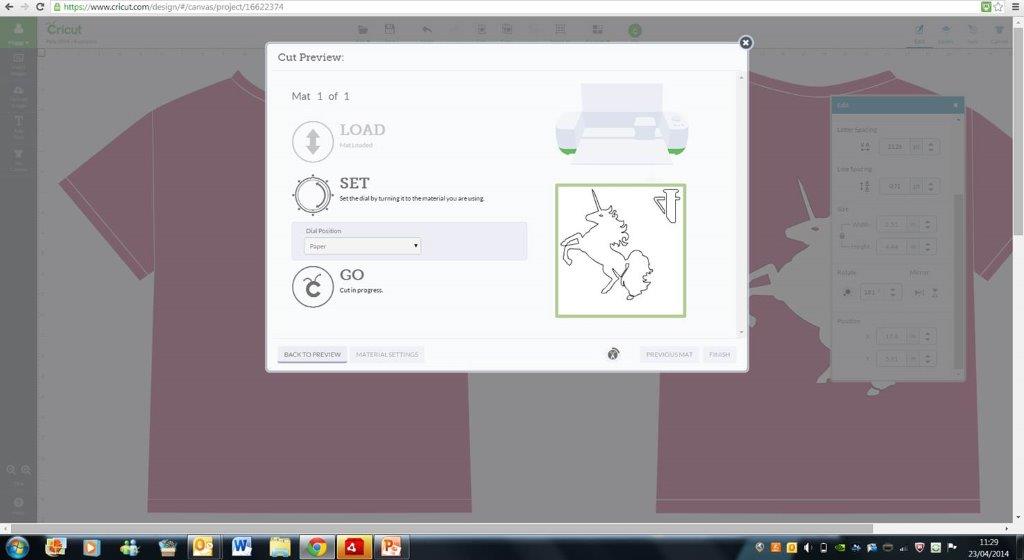
Task: Click the browser reload button
Action: (x=40, y=7)
